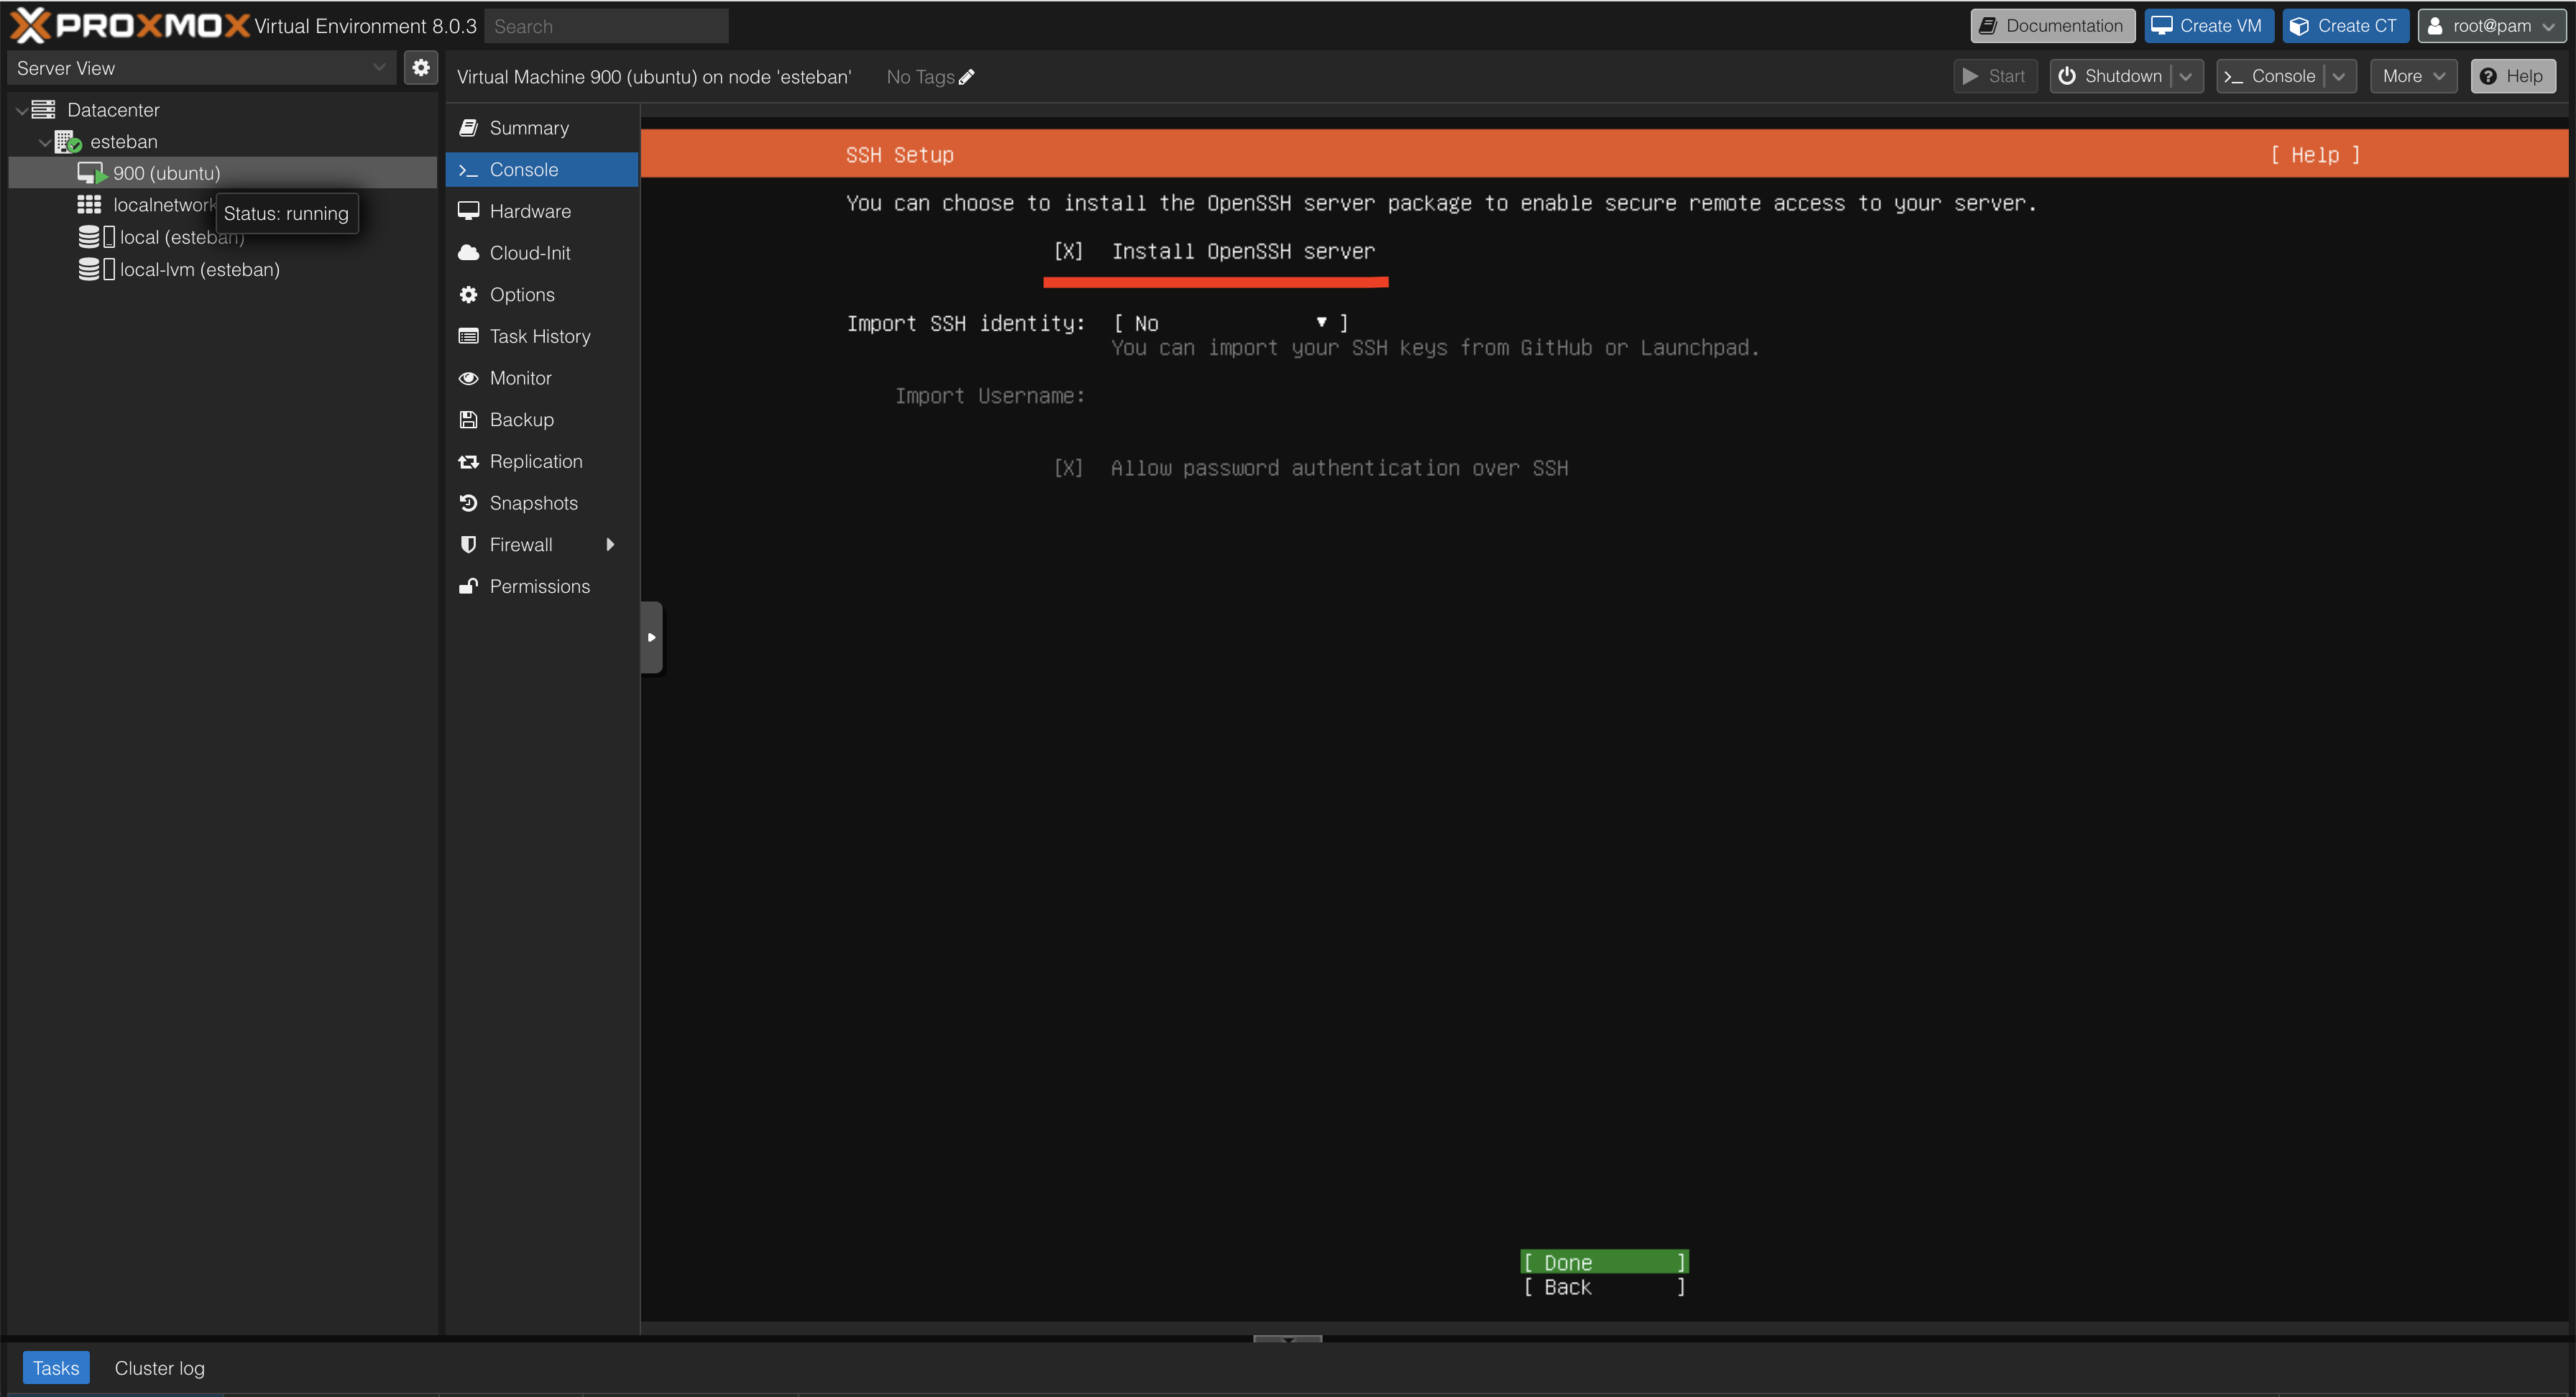Toggle Install OpenSSH server checkbox
The width and height of the screenshot is (2576, 1397).
(1068, 251)
